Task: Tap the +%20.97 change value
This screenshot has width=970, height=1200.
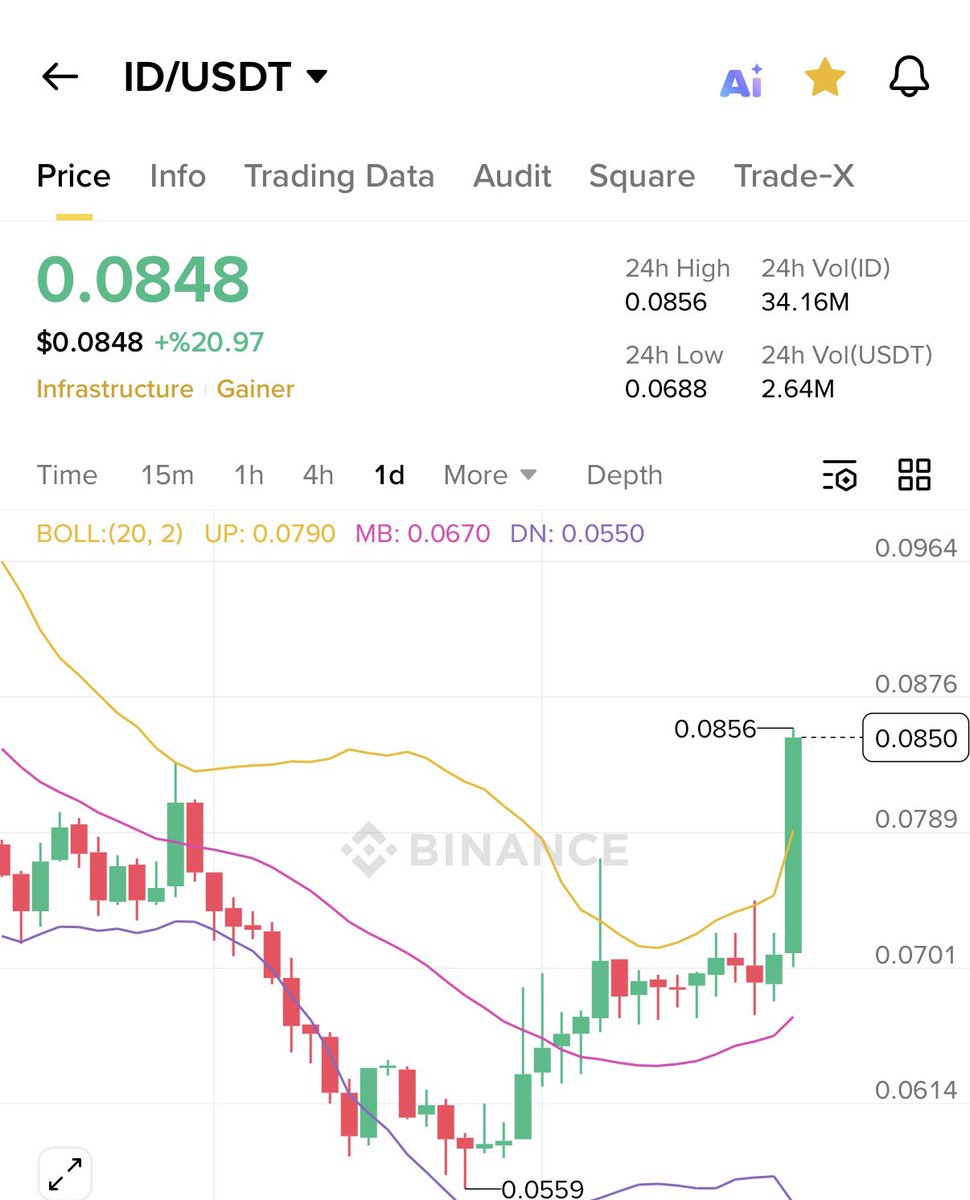Action: [x=209, y=342]
